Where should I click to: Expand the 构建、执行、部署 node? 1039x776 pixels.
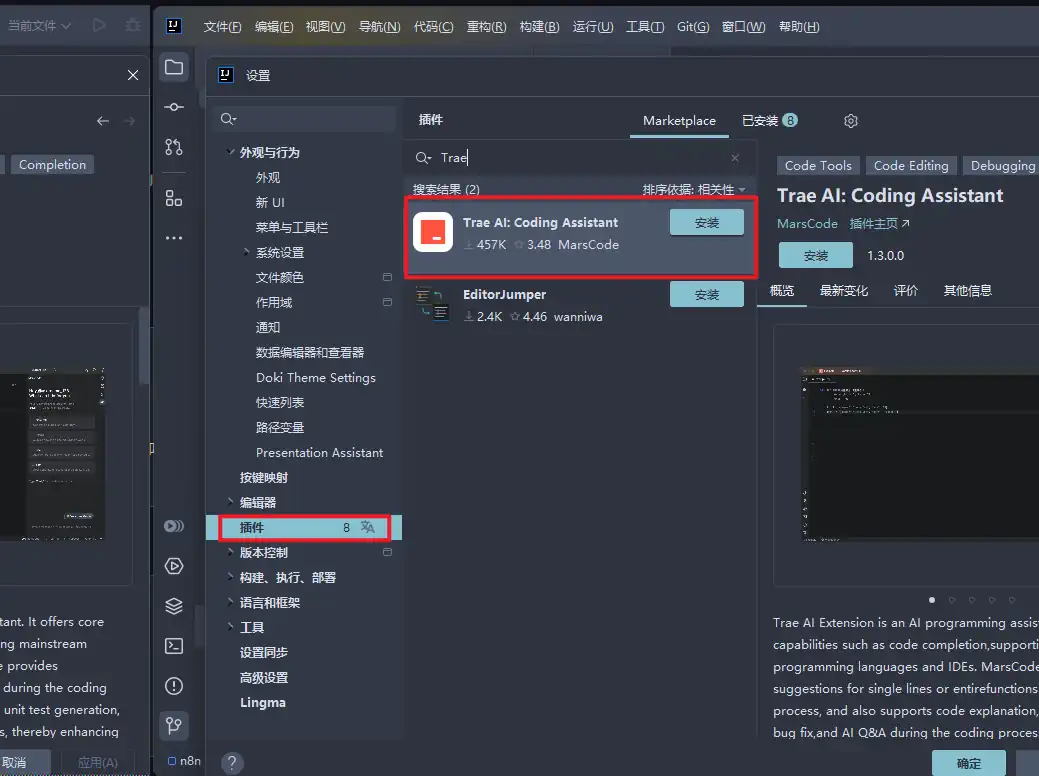tap(231, 577)
